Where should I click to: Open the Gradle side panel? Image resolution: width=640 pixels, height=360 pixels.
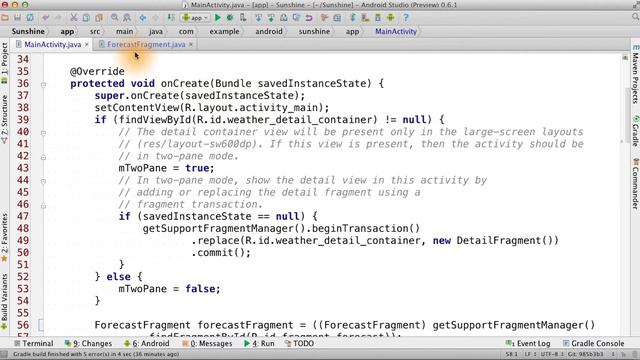tap(636, 131)
